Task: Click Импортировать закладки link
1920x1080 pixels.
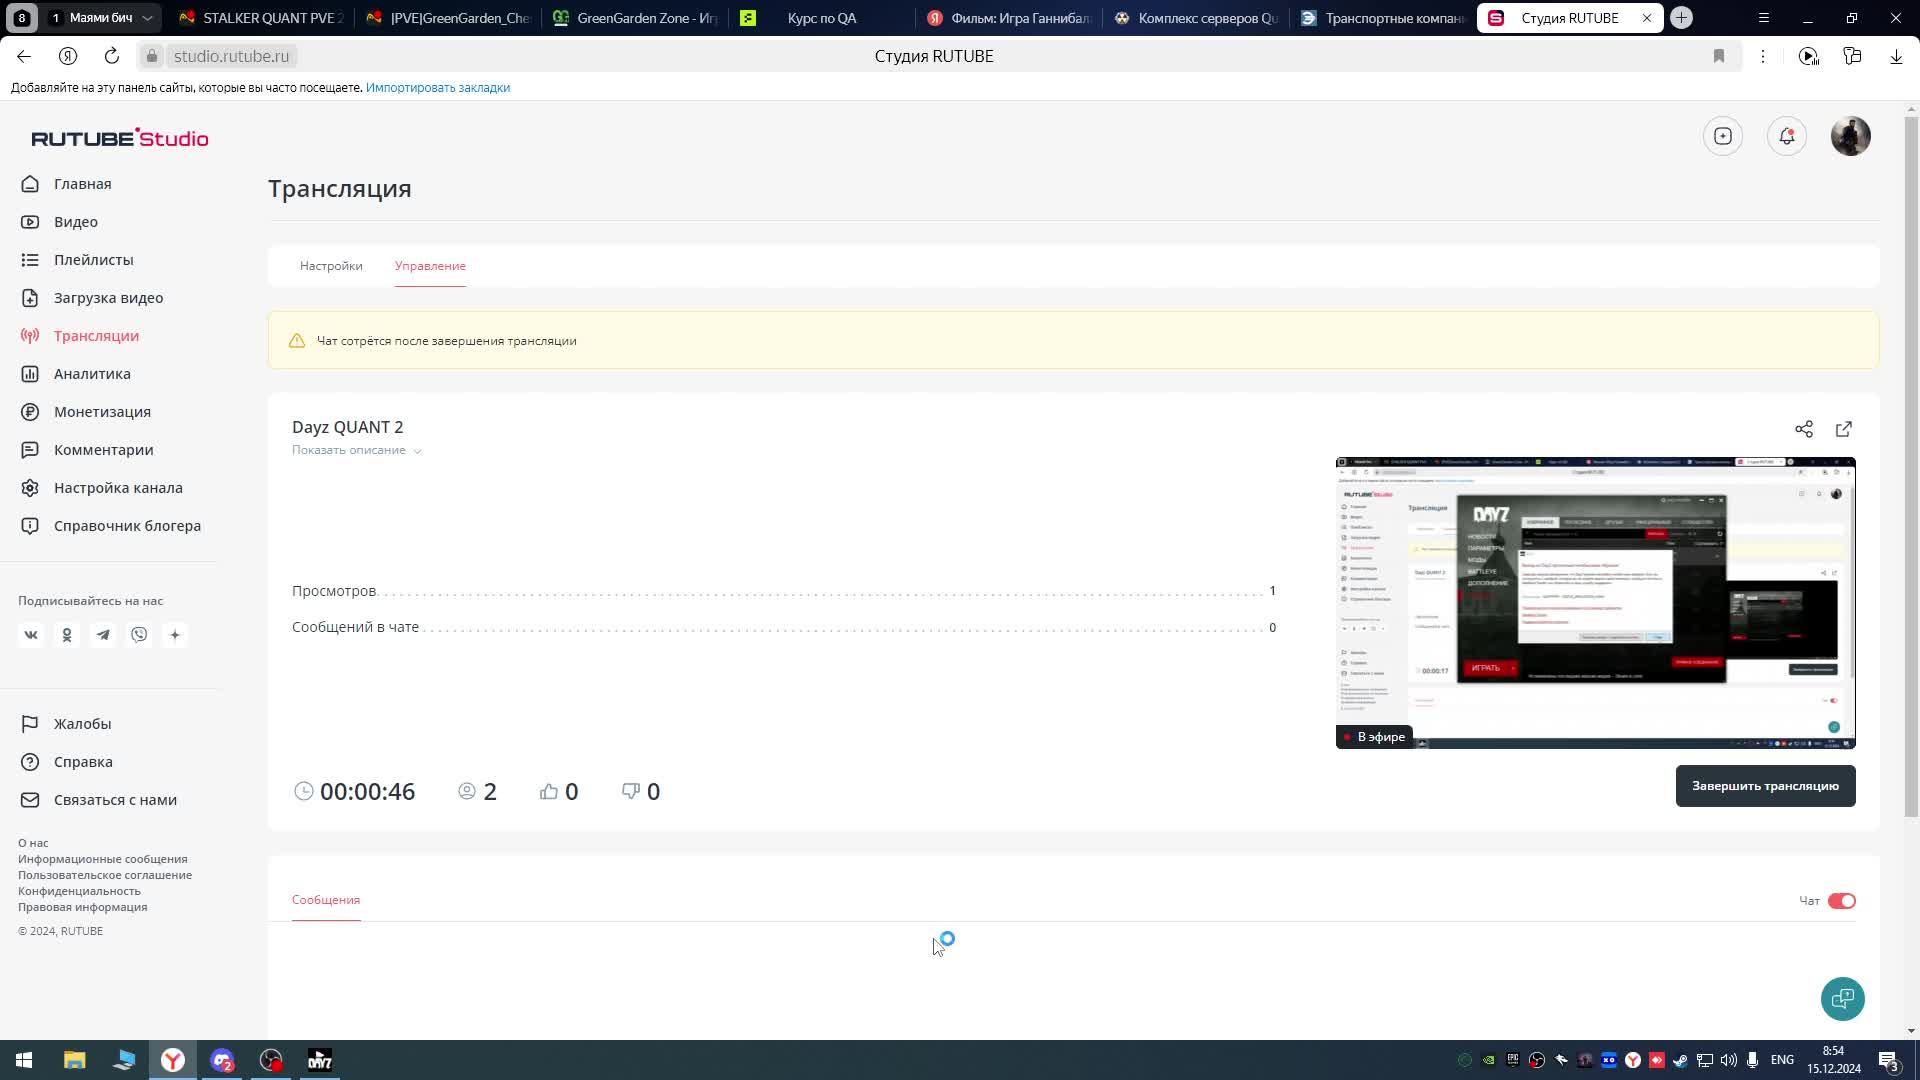Action: point(437,88)
